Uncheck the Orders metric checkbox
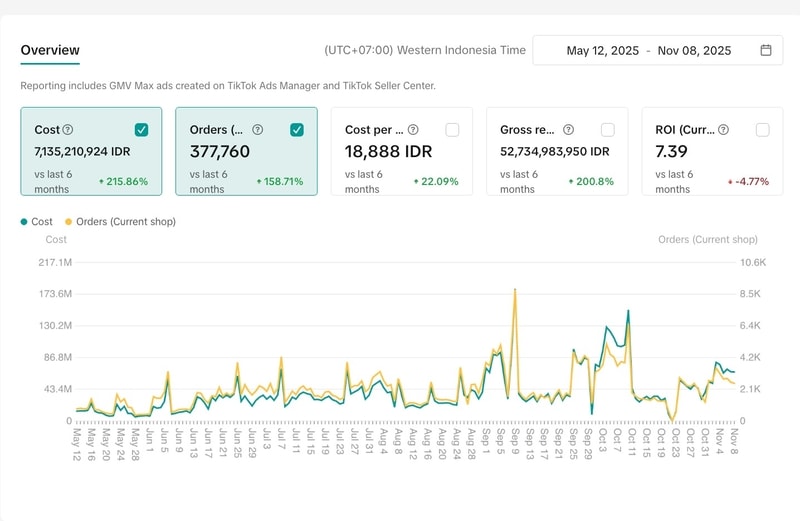 click(297, 130)
